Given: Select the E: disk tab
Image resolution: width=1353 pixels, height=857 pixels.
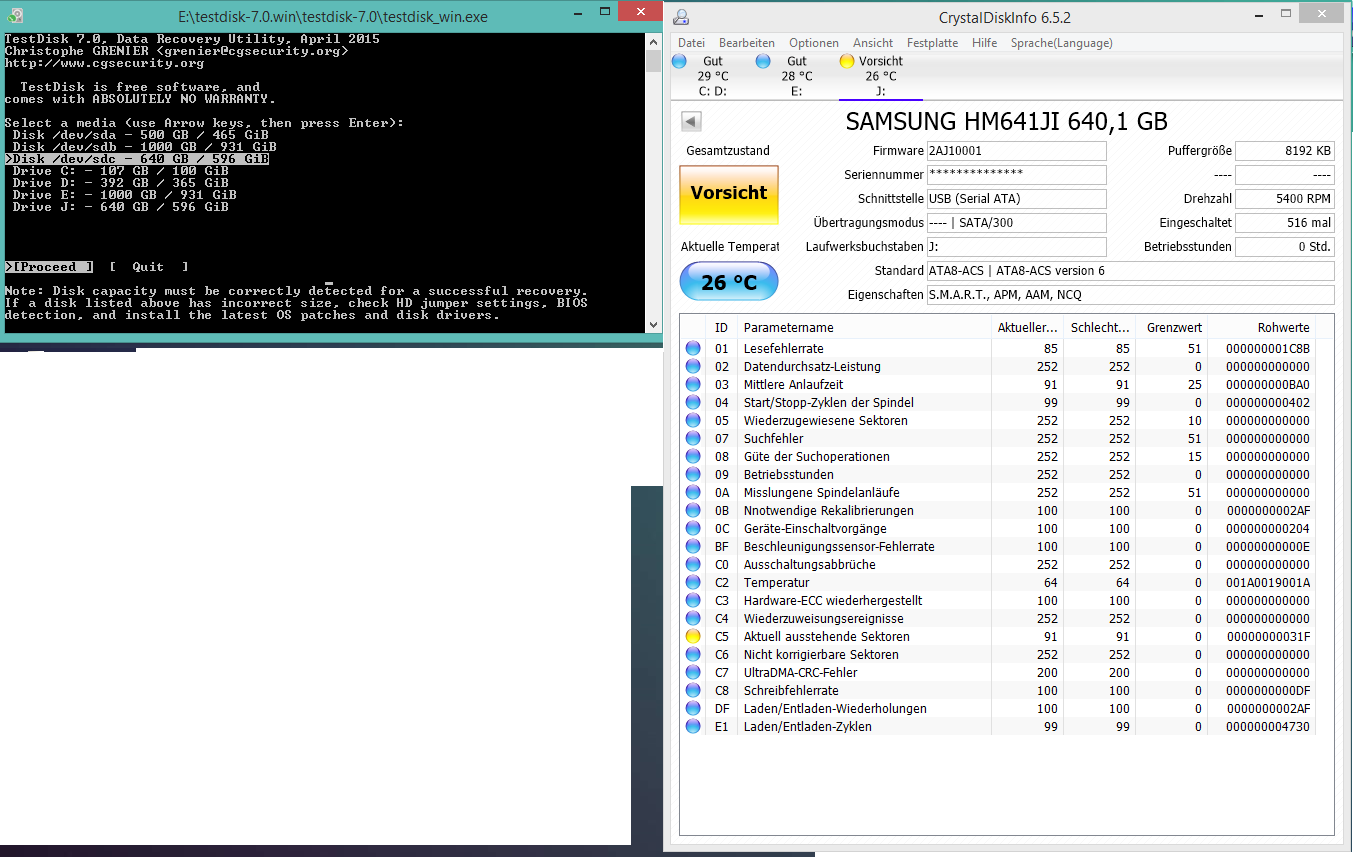Looking at the screenshot, I should pyautogui.click(x=796, y=76).
